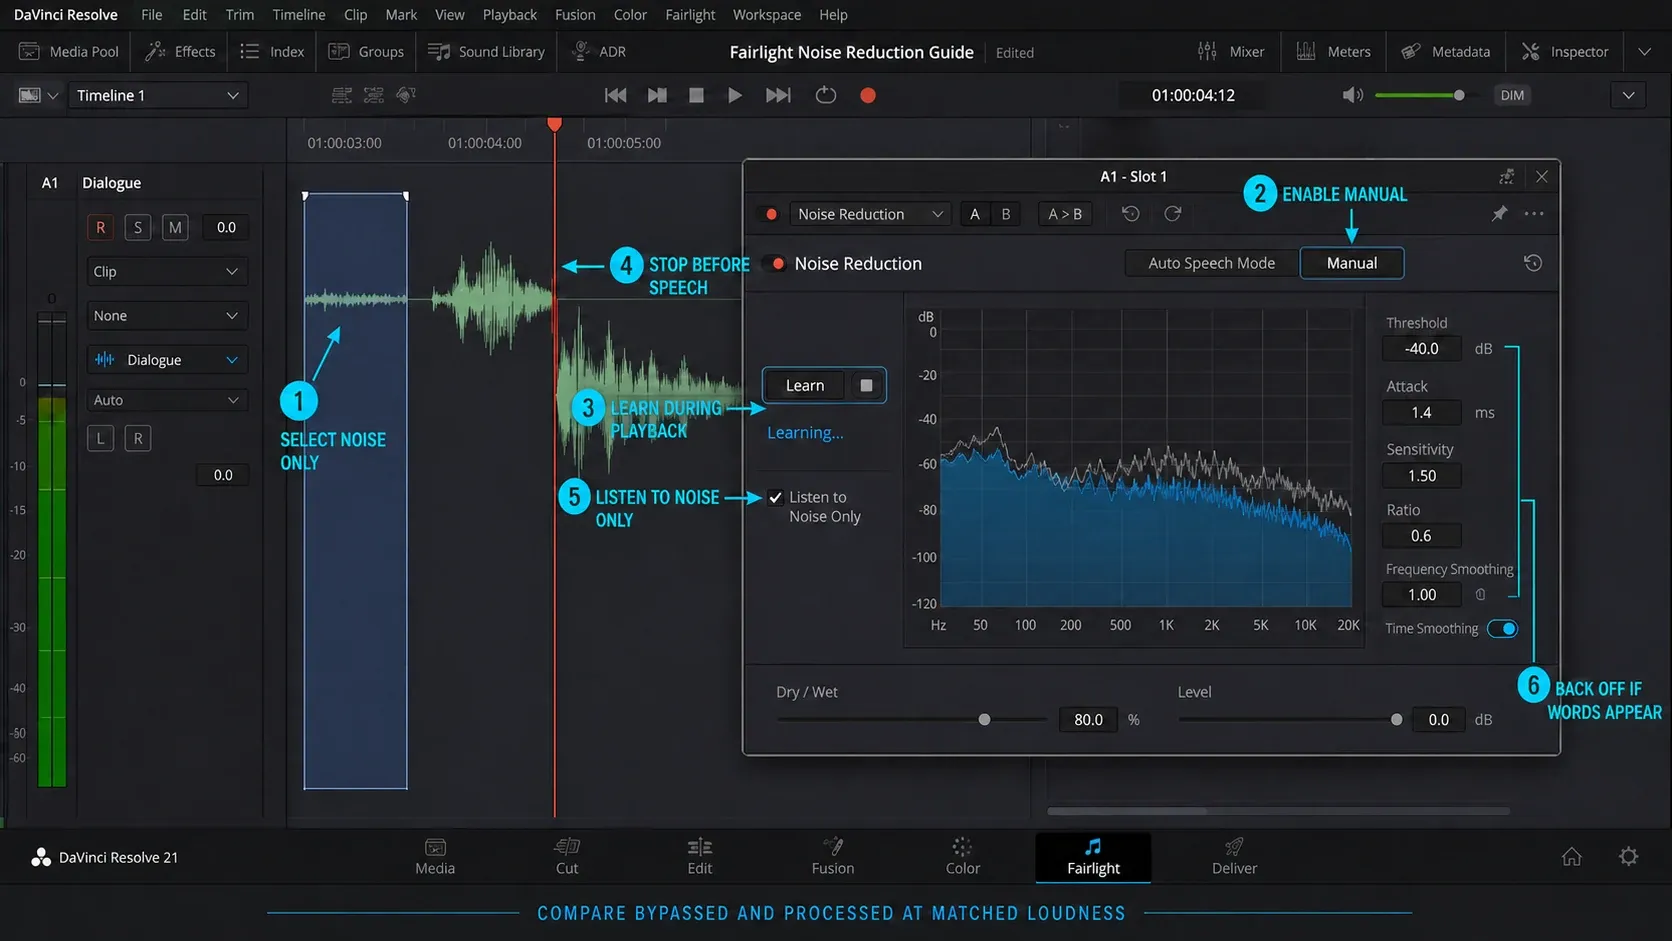Viewport: 1672px width, 941px height.
Task: Open monitor options dropdown near DIM
Action: [1628, 95]
